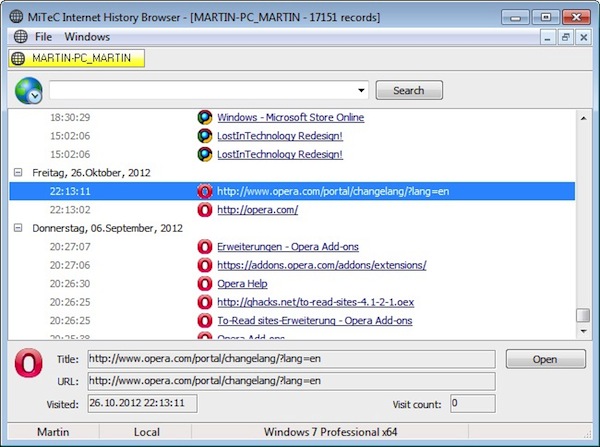The image size is (600, 447).
Task: Click the Visit count field
Action: click(473, 403)
